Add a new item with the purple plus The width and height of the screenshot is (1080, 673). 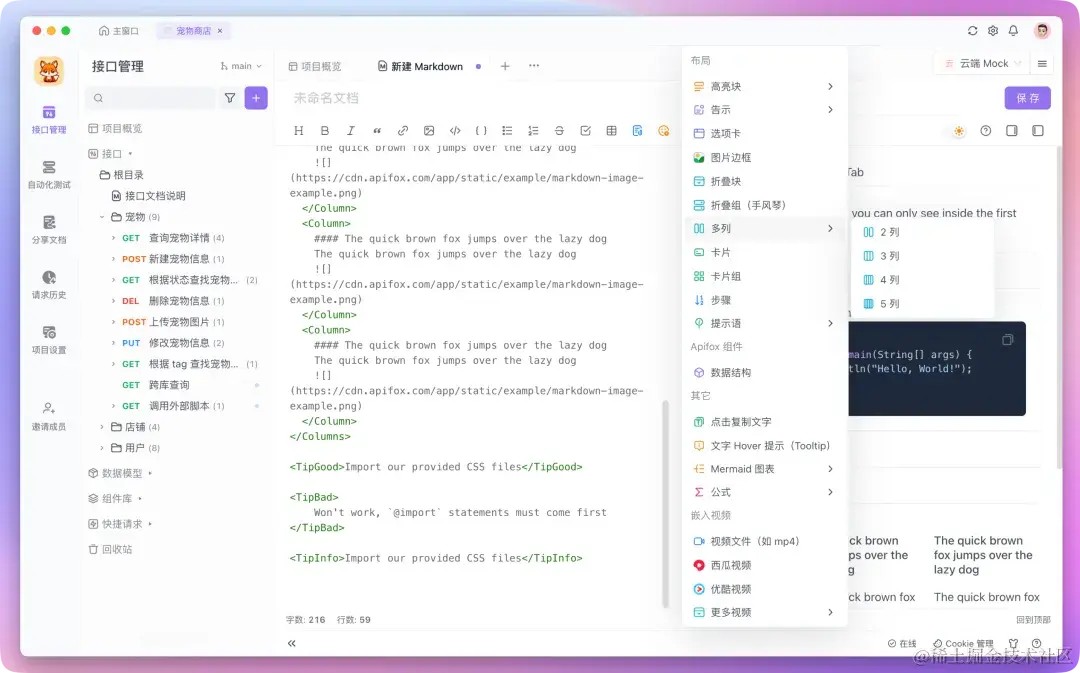[256, 98]
